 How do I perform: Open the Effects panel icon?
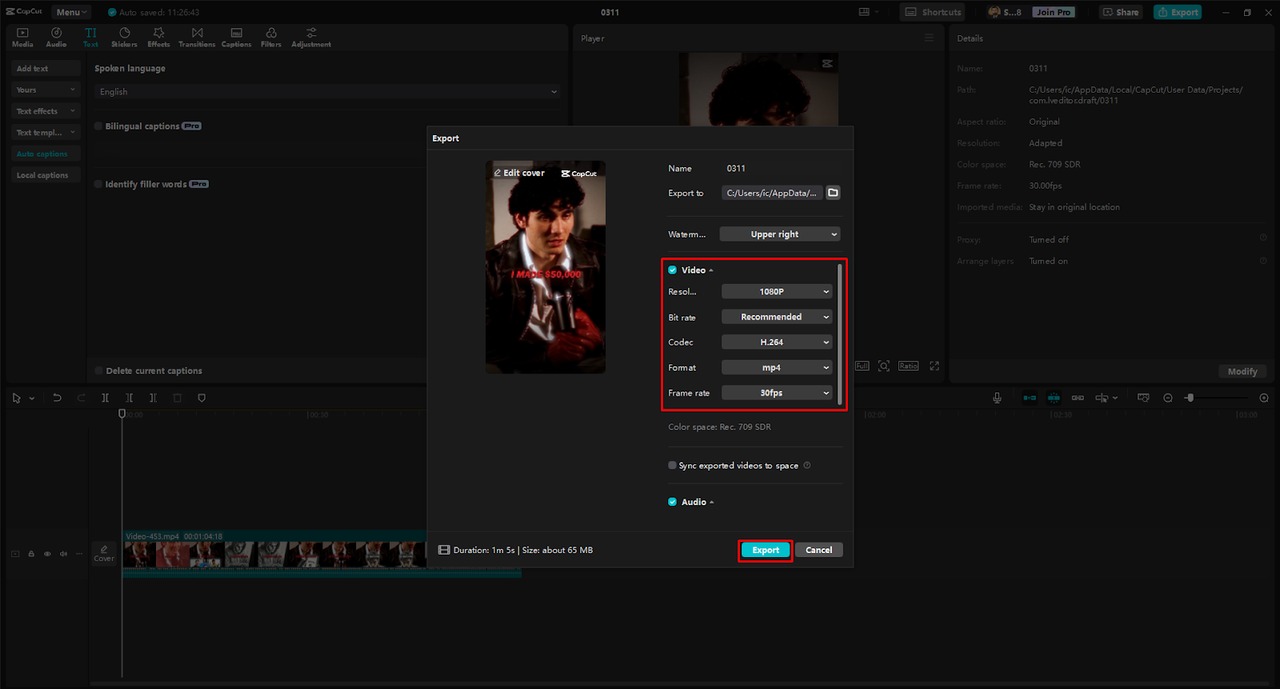(x=159, y=38)
